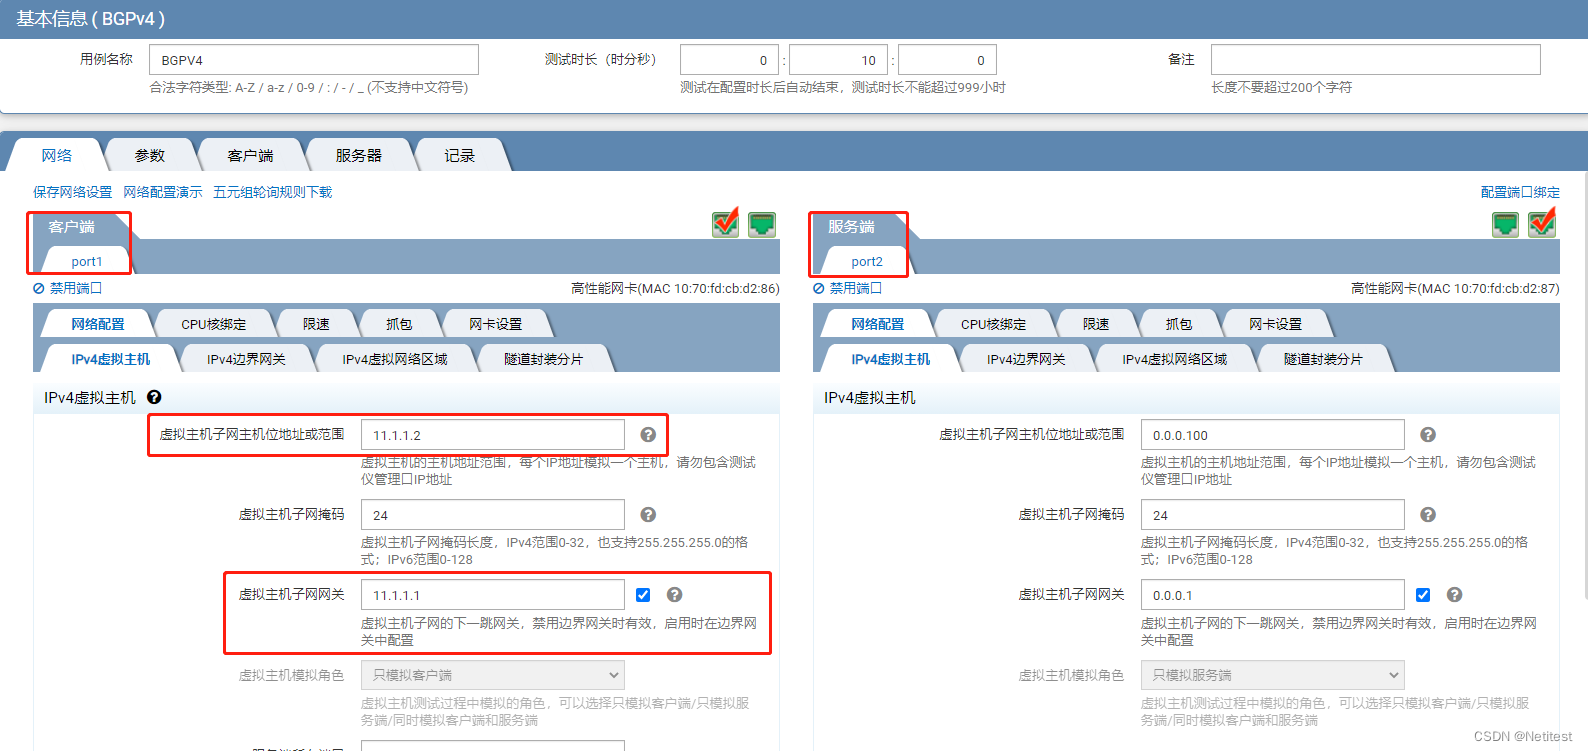
Task: Open server 隧道封装分片 tab
Action: 1324,359
